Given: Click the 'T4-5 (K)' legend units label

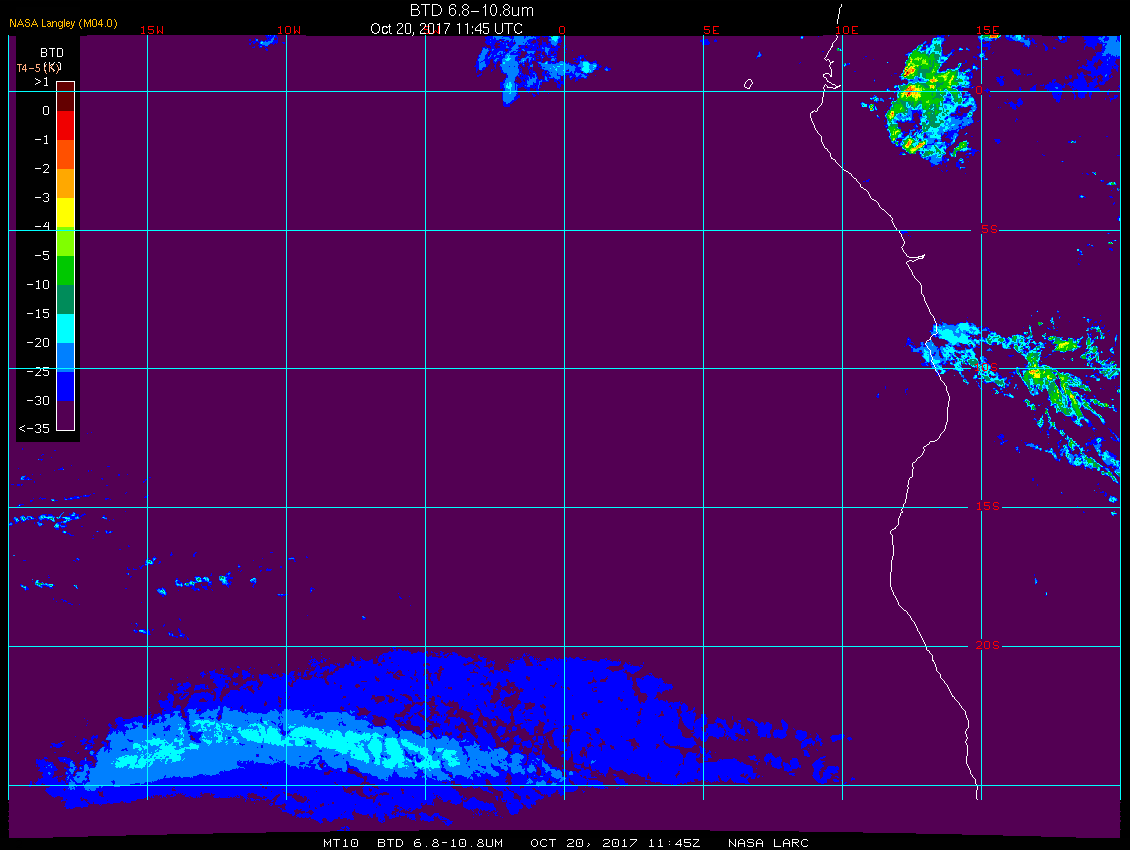Looking at the screenshot, I should point(39,68).
